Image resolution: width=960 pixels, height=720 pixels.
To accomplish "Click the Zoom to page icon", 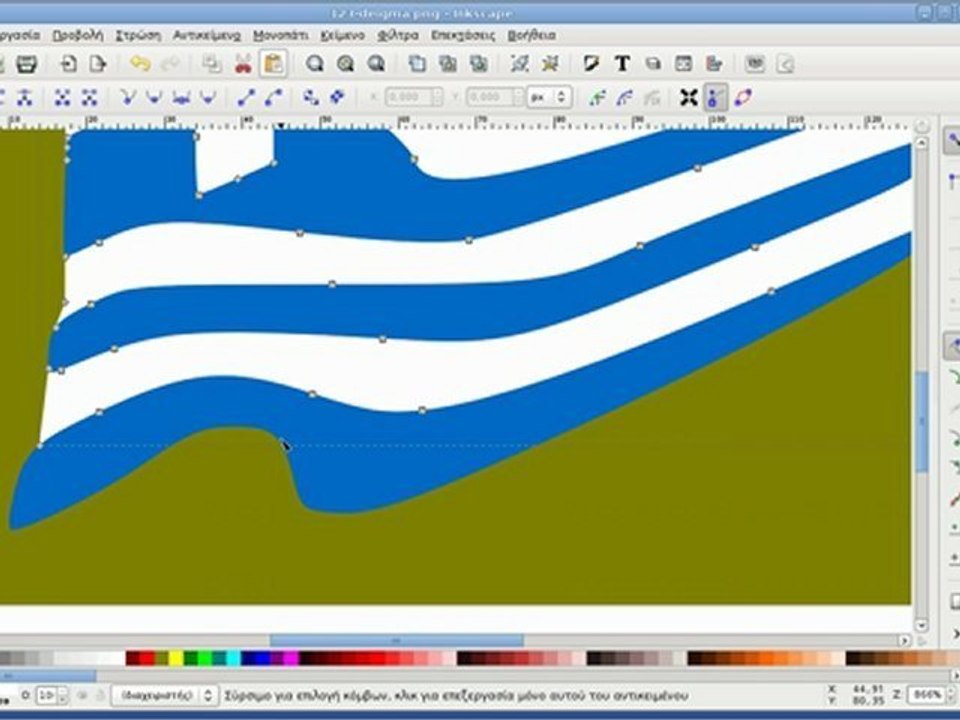I will pos(376,64).
